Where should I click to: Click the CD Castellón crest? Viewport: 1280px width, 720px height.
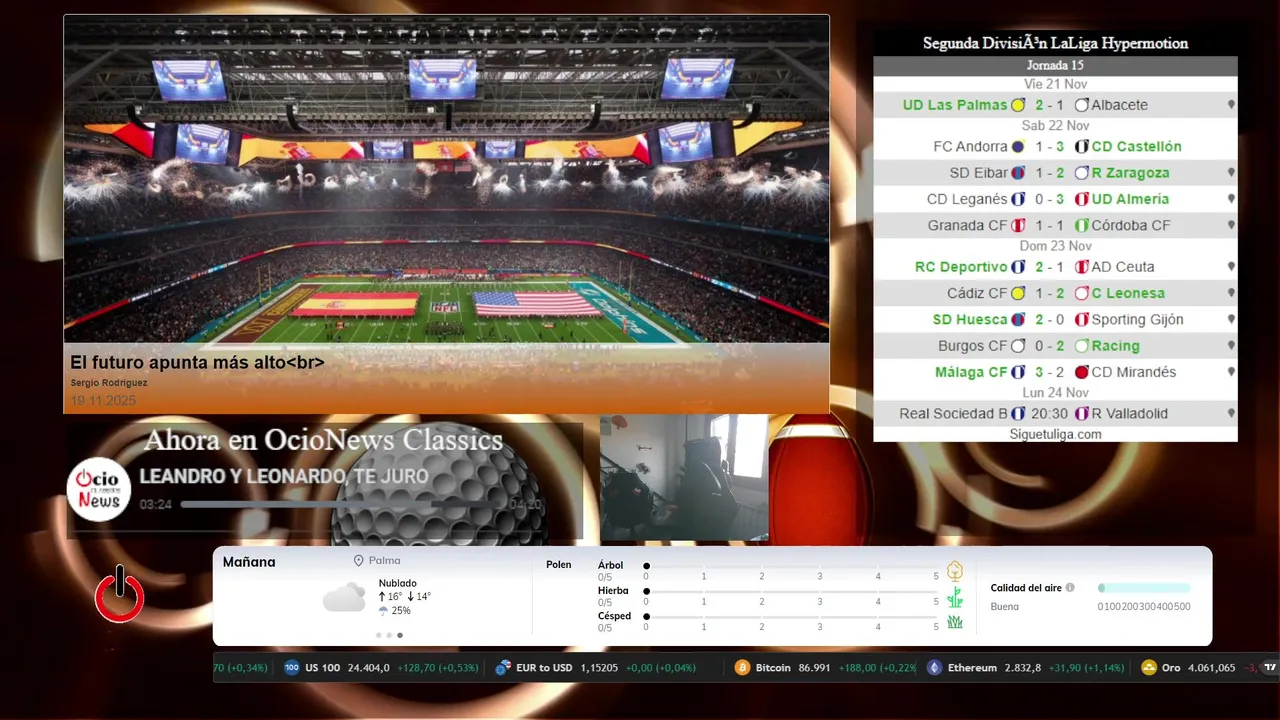tap(1081, 146)
